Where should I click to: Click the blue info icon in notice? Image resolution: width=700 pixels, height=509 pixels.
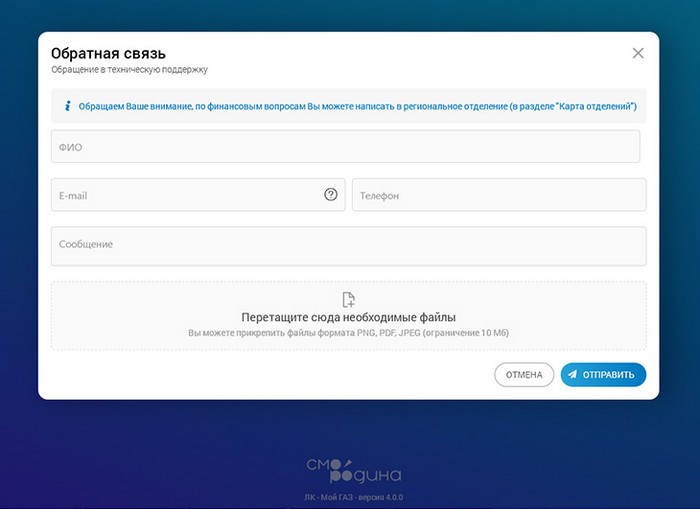(68, 106)
